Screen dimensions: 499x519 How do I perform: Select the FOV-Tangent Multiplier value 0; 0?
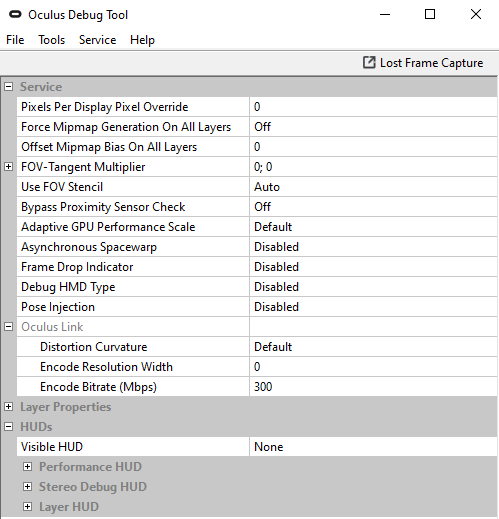[373, 167]
